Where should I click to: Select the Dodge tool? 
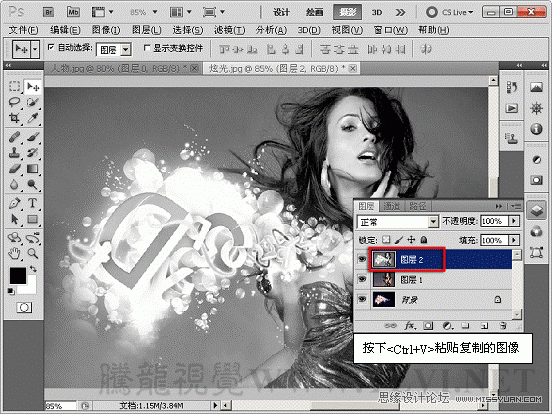(x=33, y=184)
